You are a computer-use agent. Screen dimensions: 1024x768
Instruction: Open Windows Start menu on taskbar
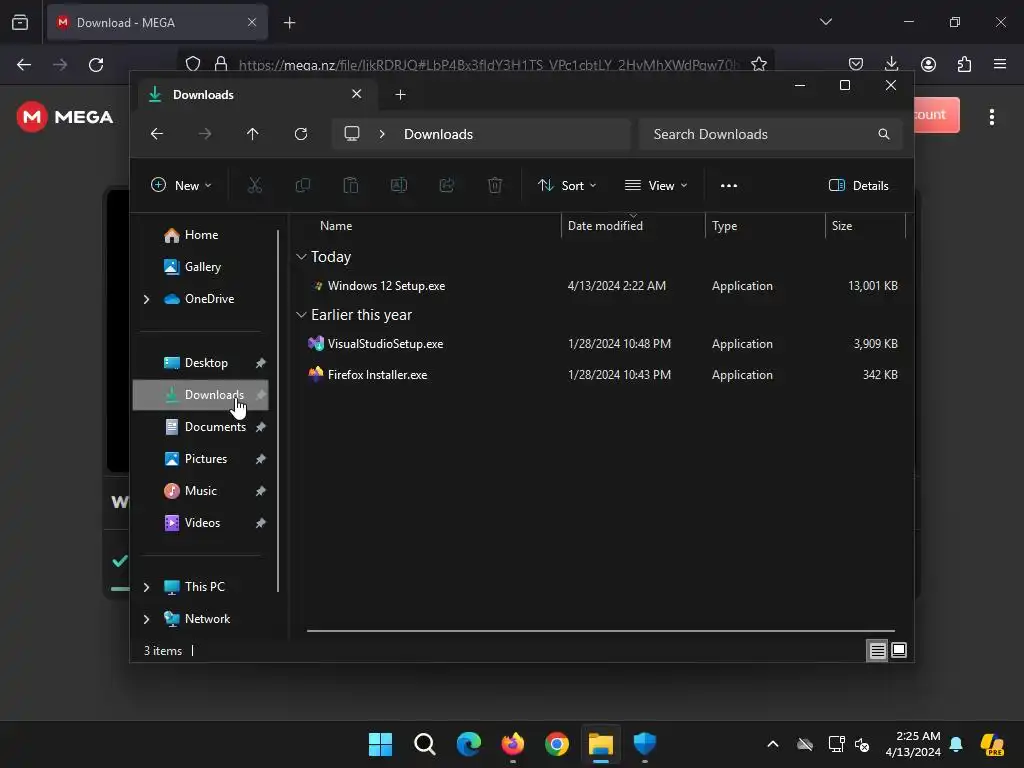tap(380, 744)
